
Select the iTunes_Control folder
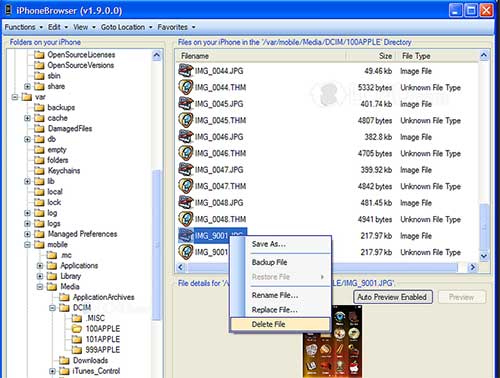click(x=96, y=371)
